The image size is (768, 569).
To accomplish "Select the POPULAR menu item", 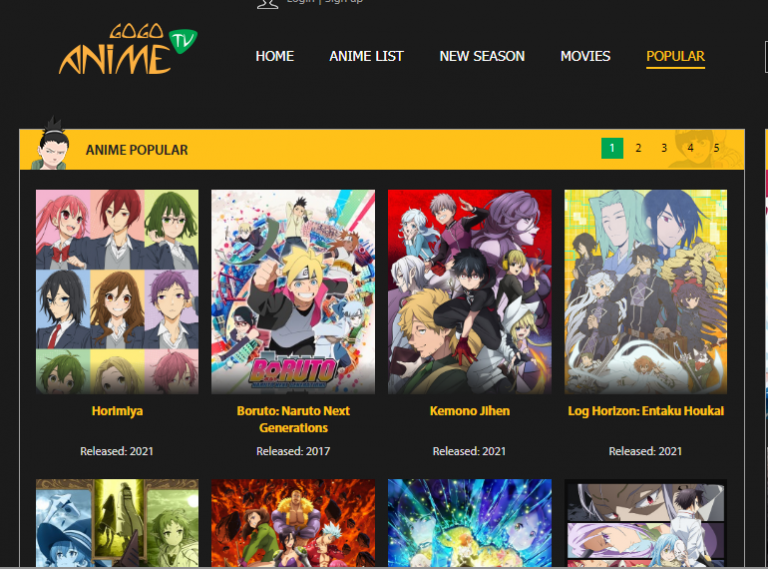I will click(x=675, y=56).
